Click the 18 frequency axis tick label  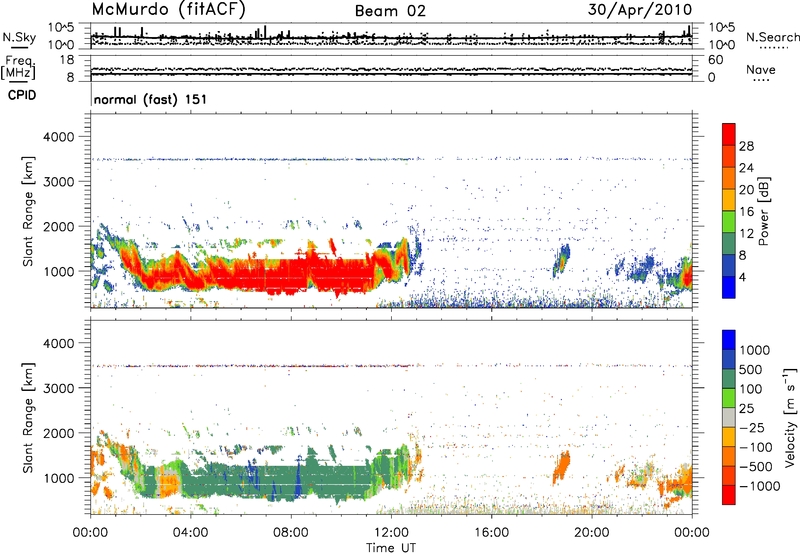68,60
